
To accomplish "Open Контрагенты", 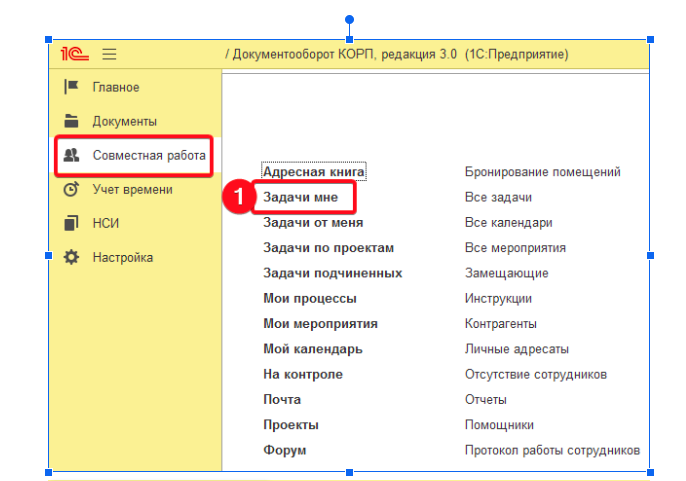I will click(500, 324).
